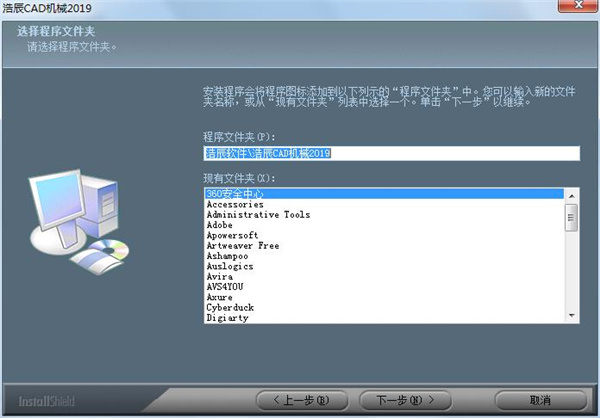The width and height of the screenshot is (600, 418).
Task: Pick Auslogics from folder list
Action: click(384, 266)
